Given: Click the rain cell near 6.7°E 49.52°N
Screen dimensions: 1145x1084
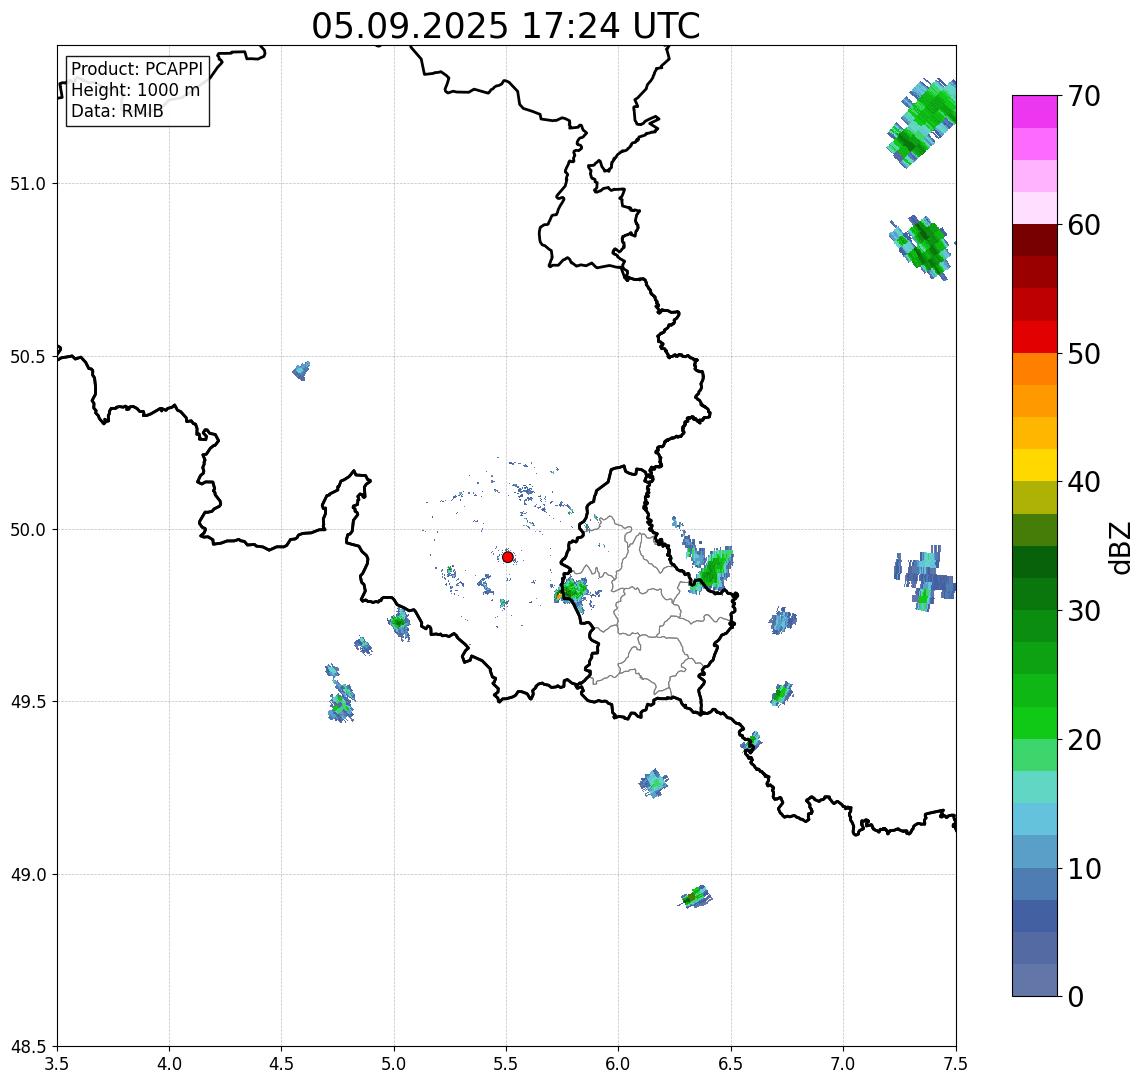Looking at the screenshot, I should [x=781, y=694].
